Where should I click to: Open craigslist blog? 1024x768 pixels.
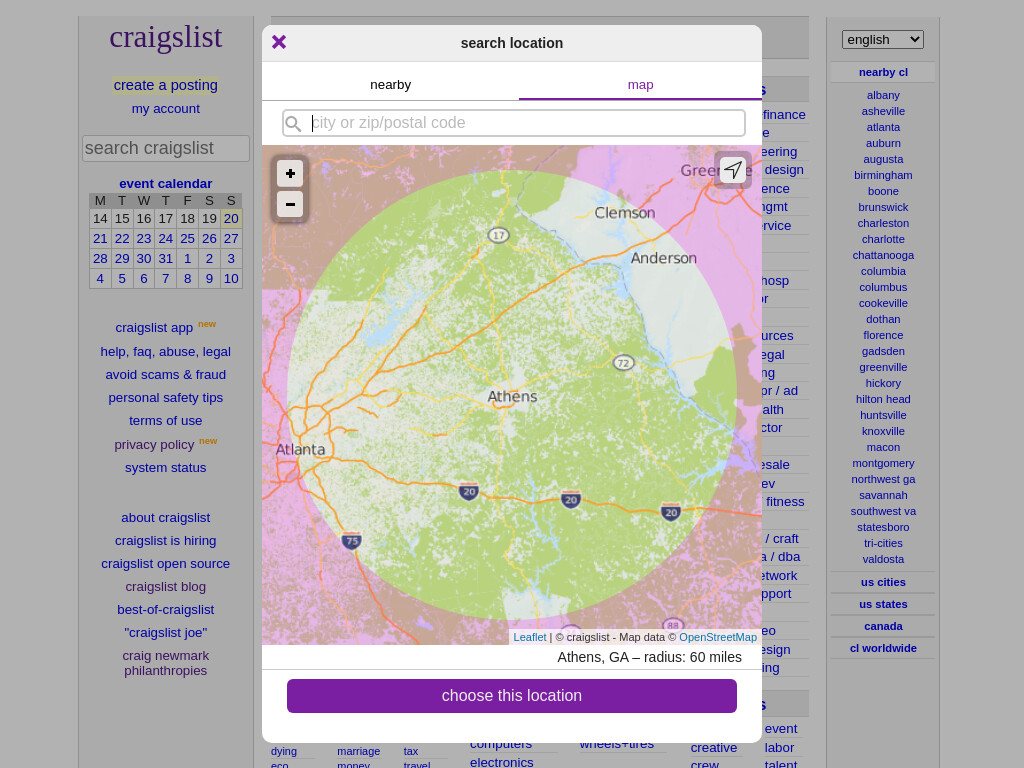(166, 586)
